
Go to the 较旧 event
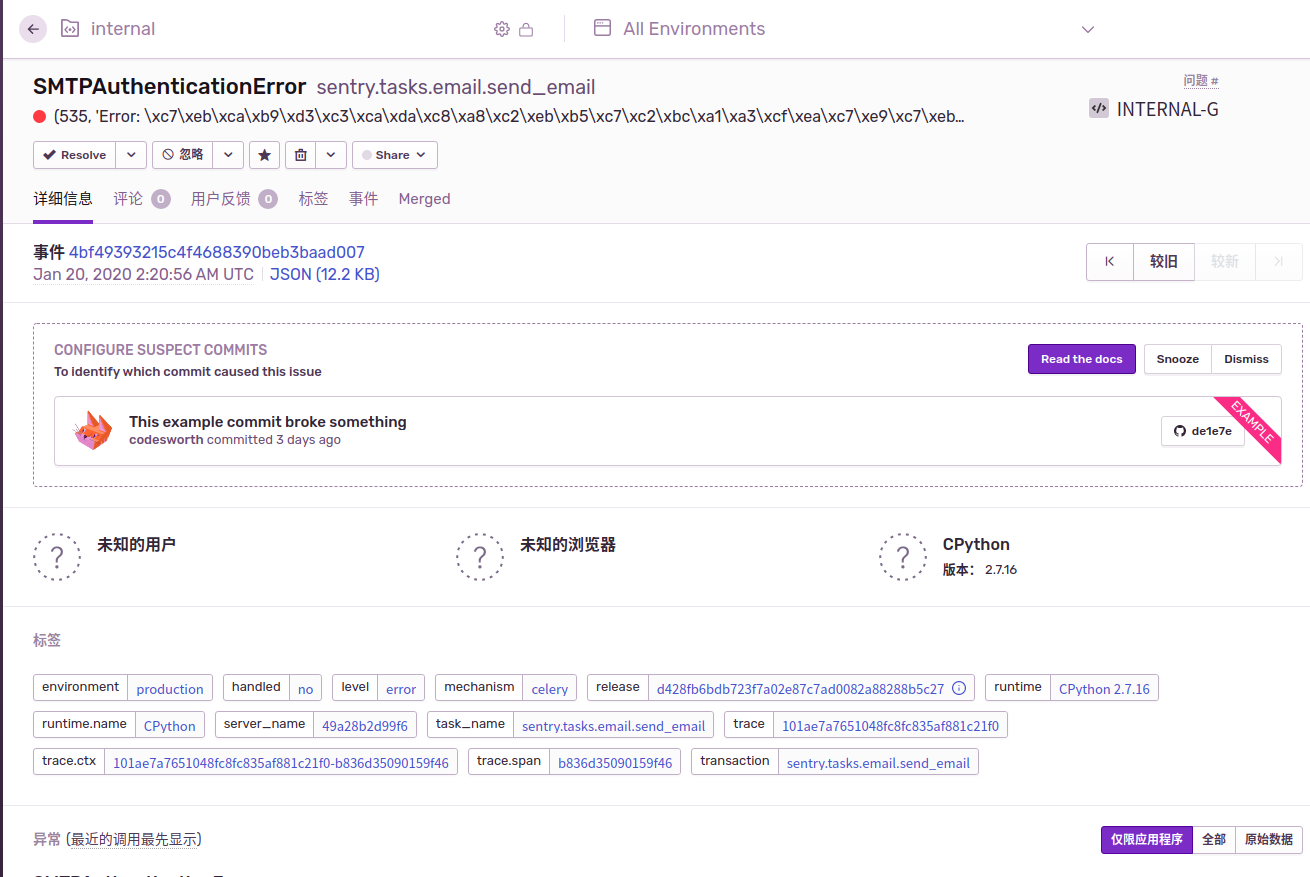[1164, 262]
